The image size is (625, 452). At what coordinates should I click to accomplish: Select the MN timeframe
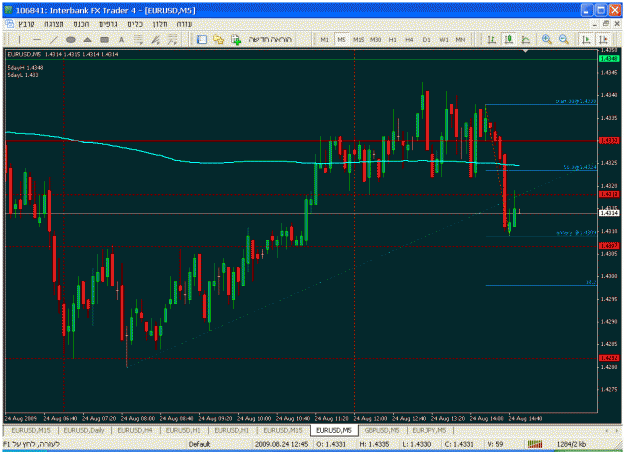click(460, 39)
